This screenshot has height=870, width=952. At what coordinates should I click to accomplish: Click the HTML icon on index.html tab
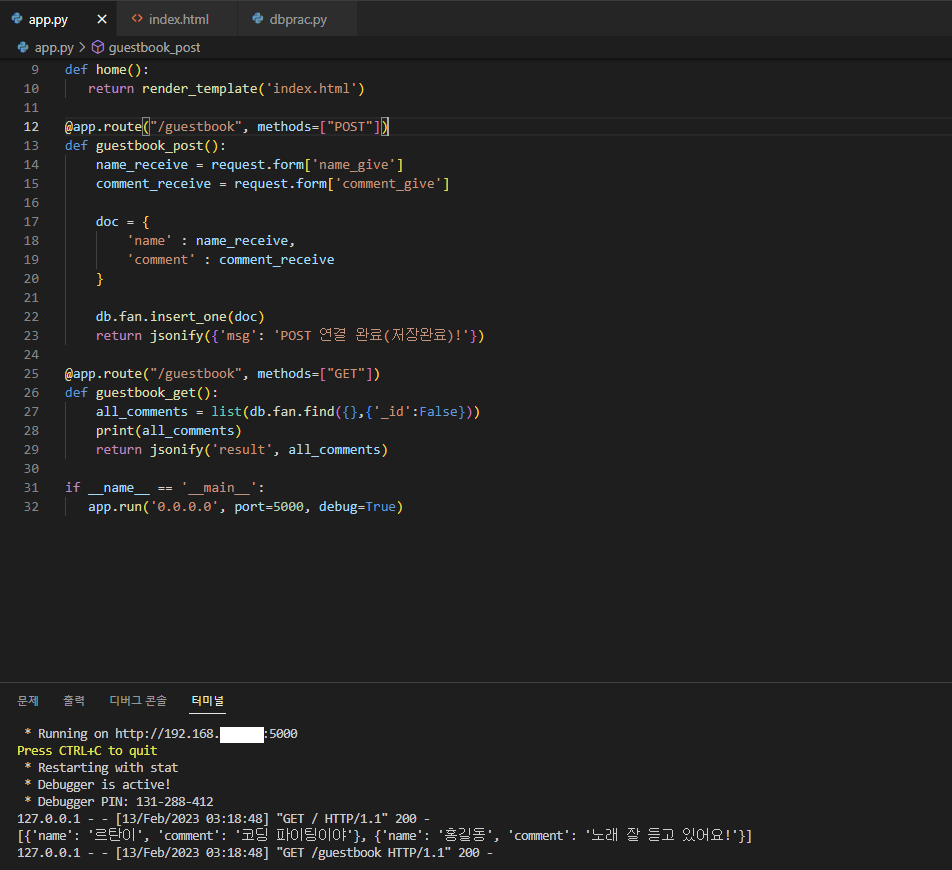tap(137, 19)
